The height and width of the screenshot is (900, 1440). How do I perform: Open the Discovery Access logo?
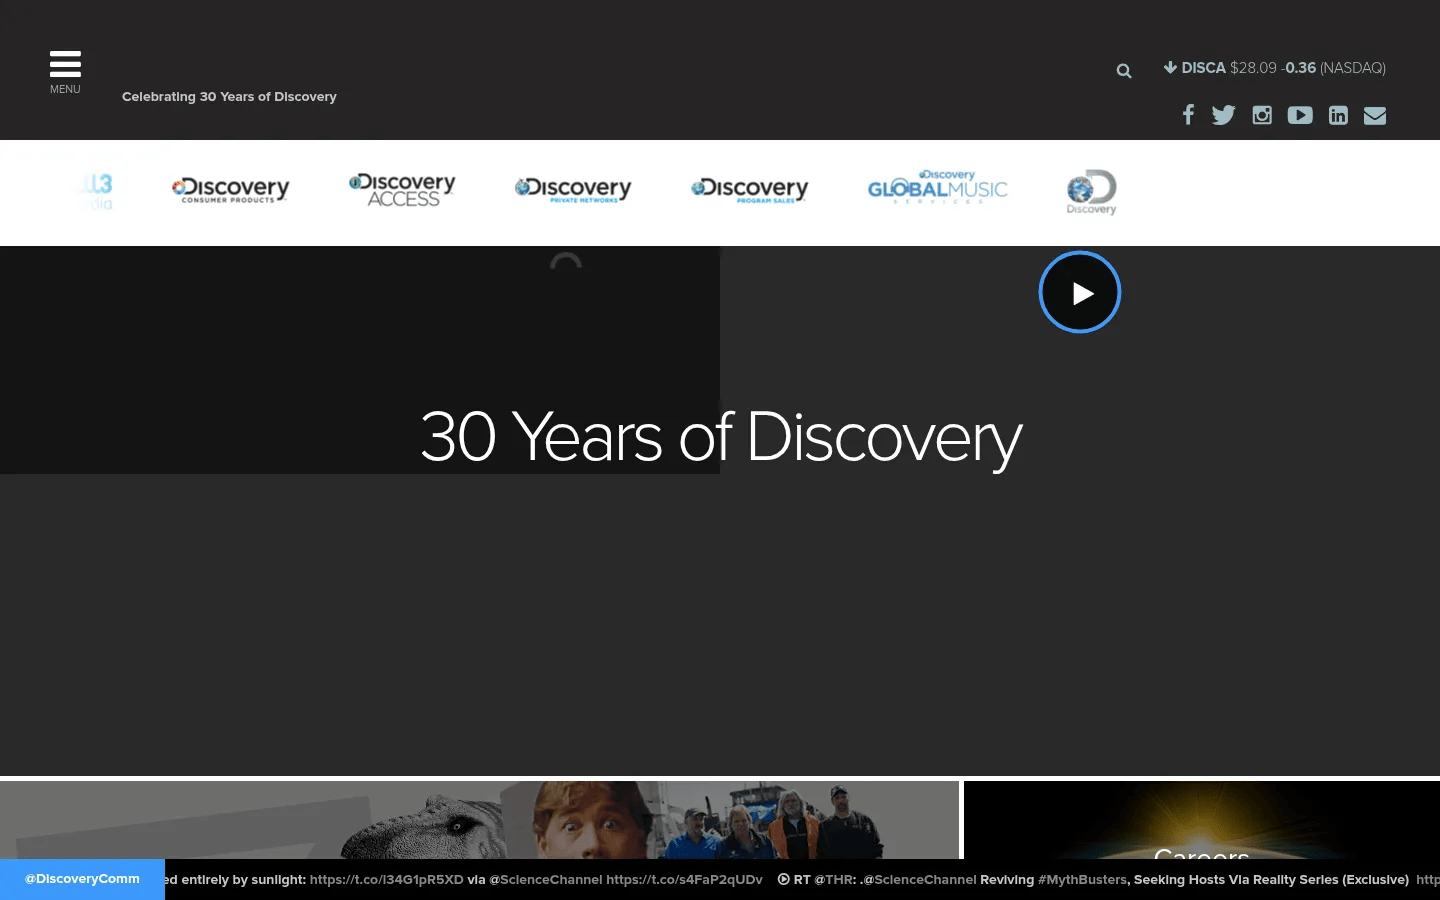(402, 189)
